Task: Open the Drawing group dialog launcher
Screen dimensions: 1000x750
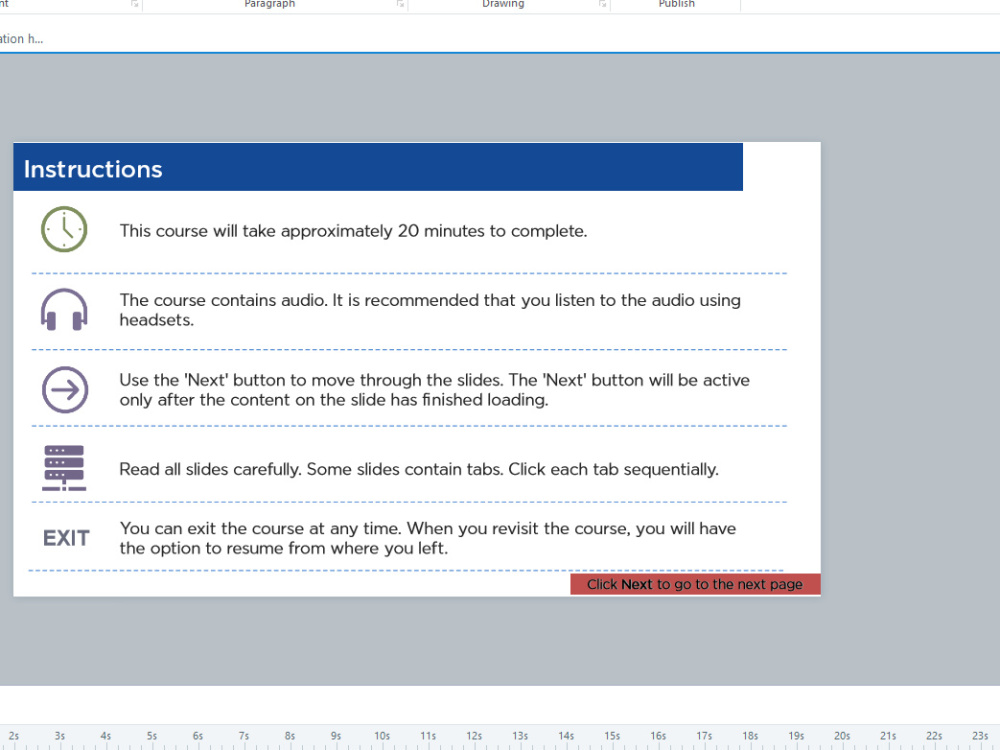Action: pyautogui.click(x=603, y=4)
